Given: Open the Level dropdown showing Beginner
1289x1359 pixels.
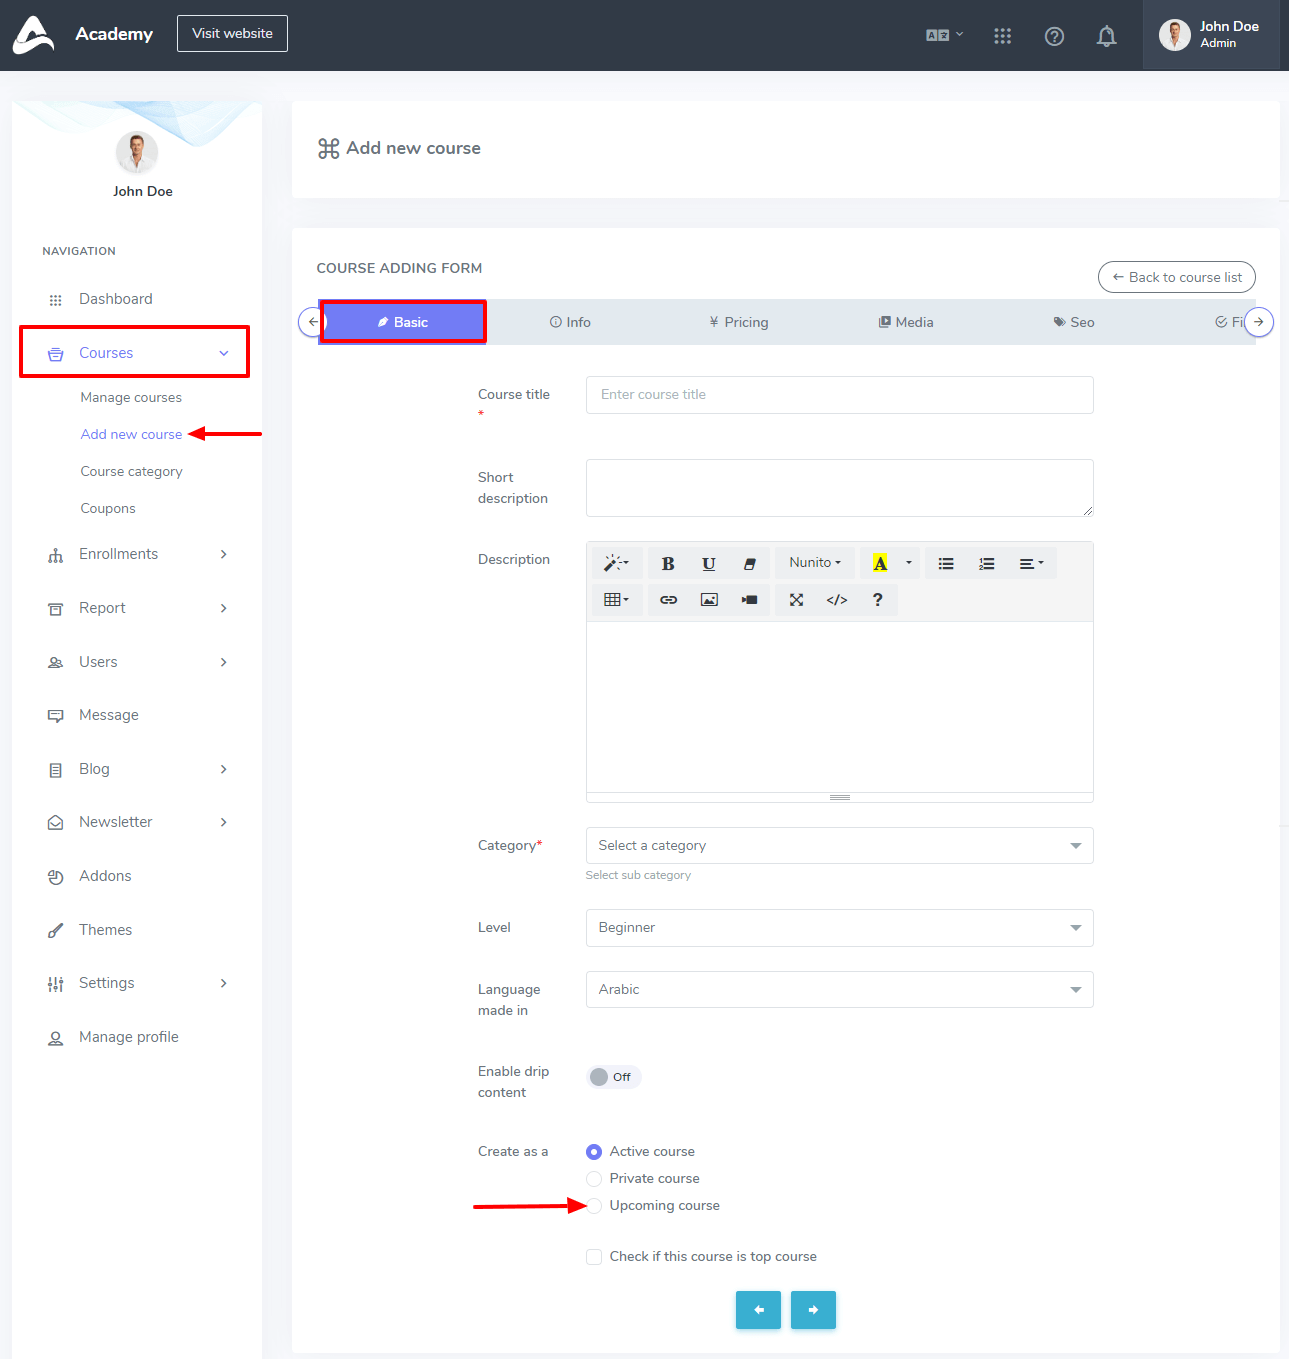Looking at the screenshot, I should (x=839, y=928).
